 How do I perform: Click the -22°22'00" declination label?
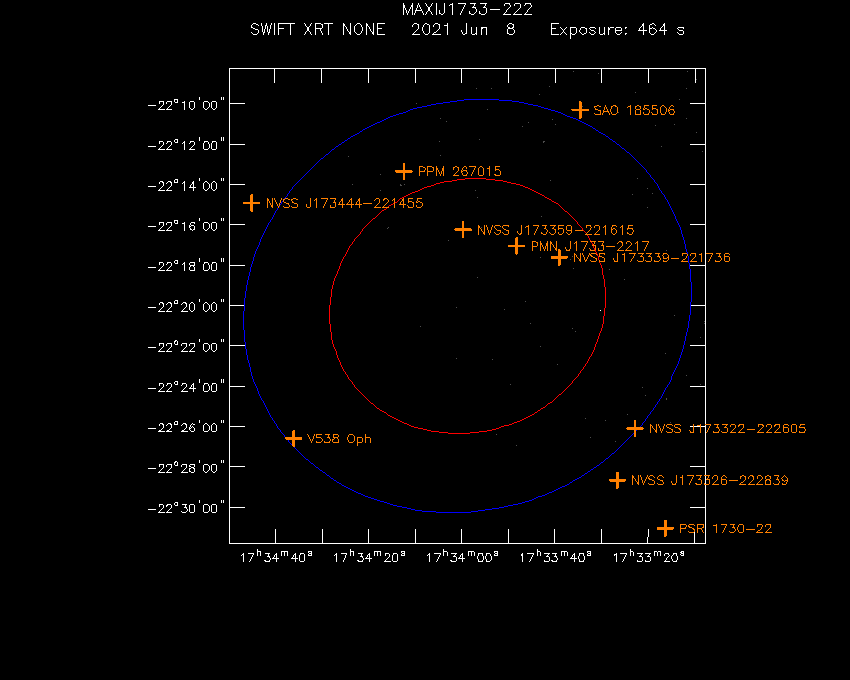click(x=186, y=347)
